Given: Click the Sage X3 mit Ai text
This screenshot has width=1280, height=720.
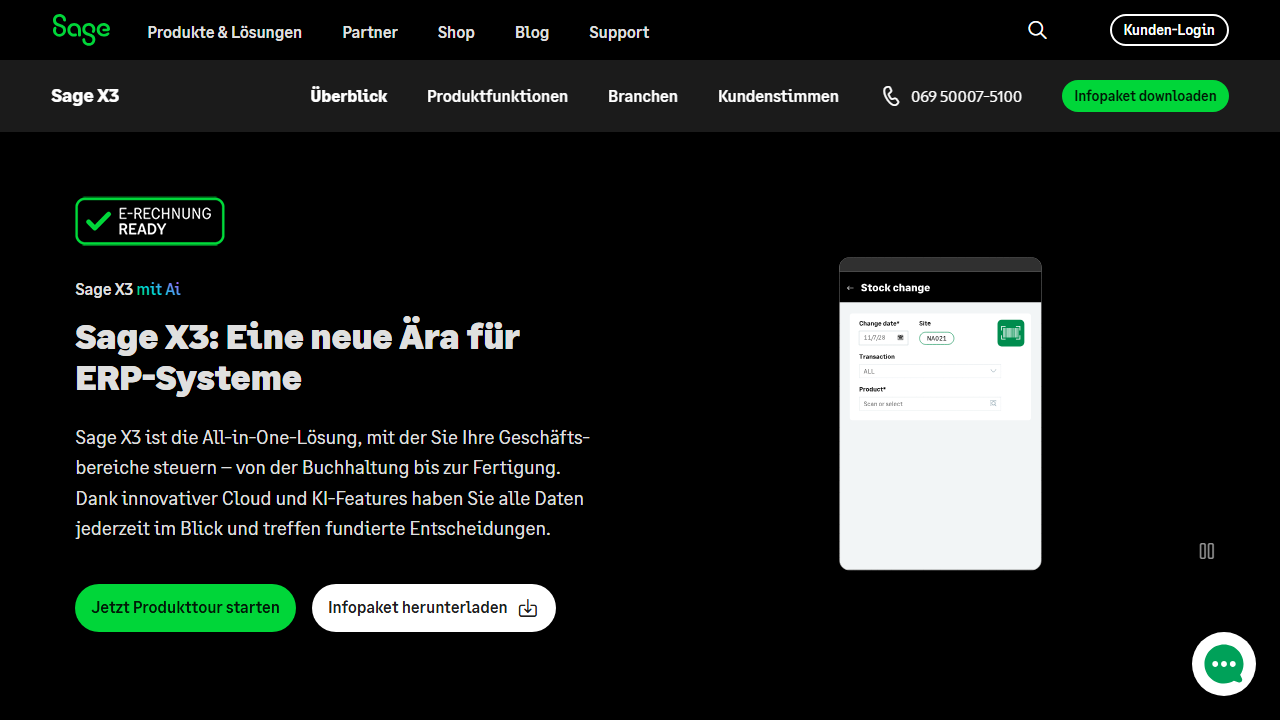Looking at the screenshot, I should pyautogui.click(x=128, y=289).
